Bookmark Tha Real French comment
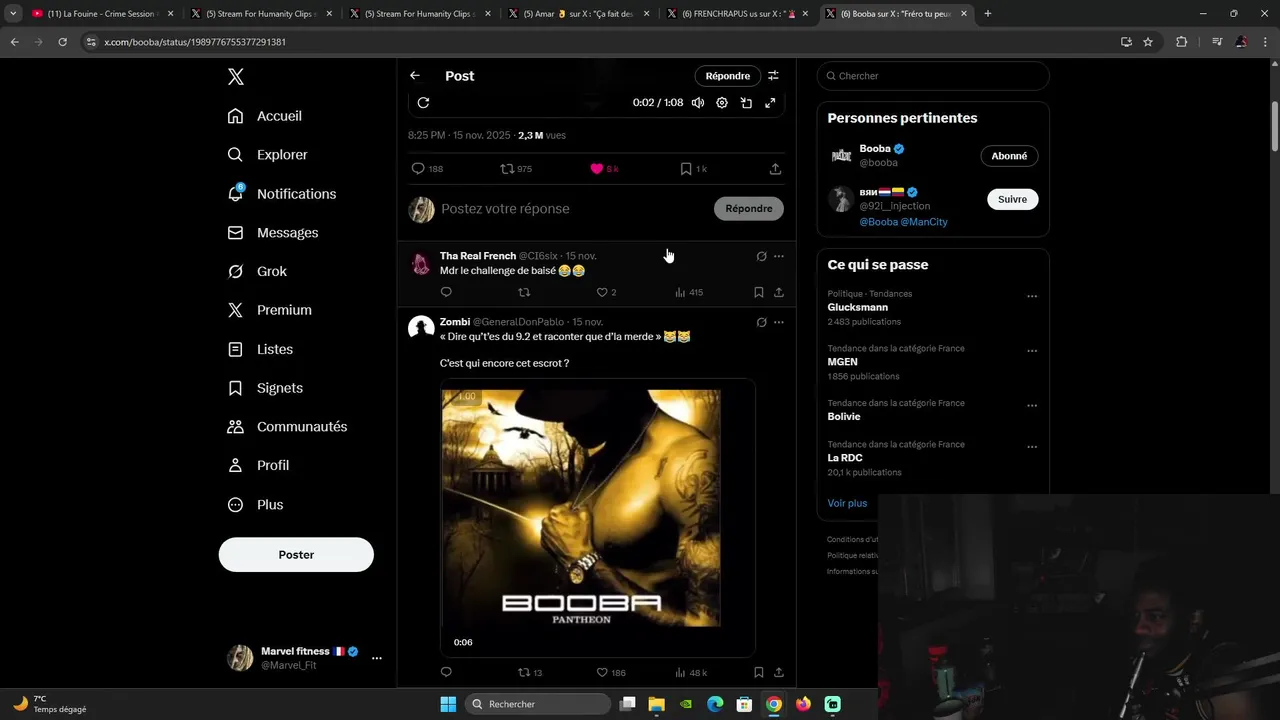This screenshot has height=720, width=1280. click(759, 292)
